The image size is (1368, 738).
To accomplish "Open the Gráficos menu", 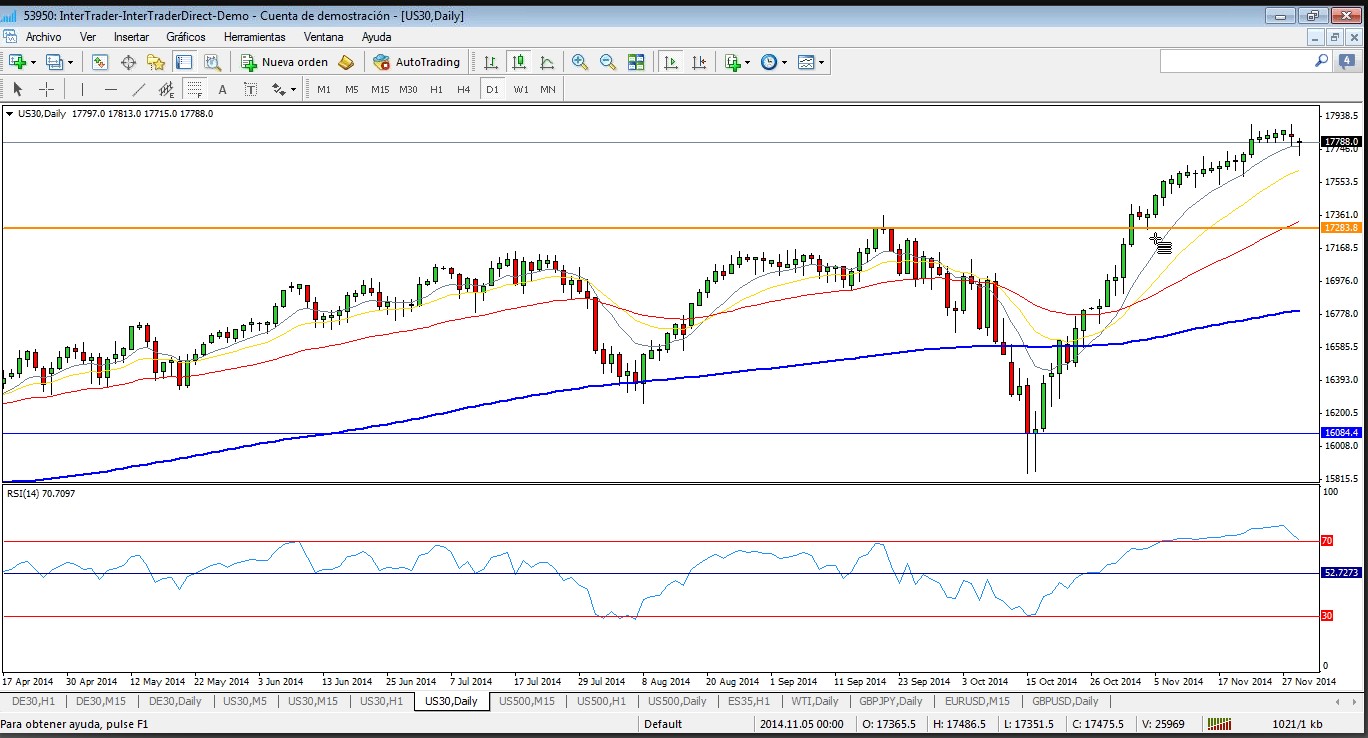I will tap(186, 37).
